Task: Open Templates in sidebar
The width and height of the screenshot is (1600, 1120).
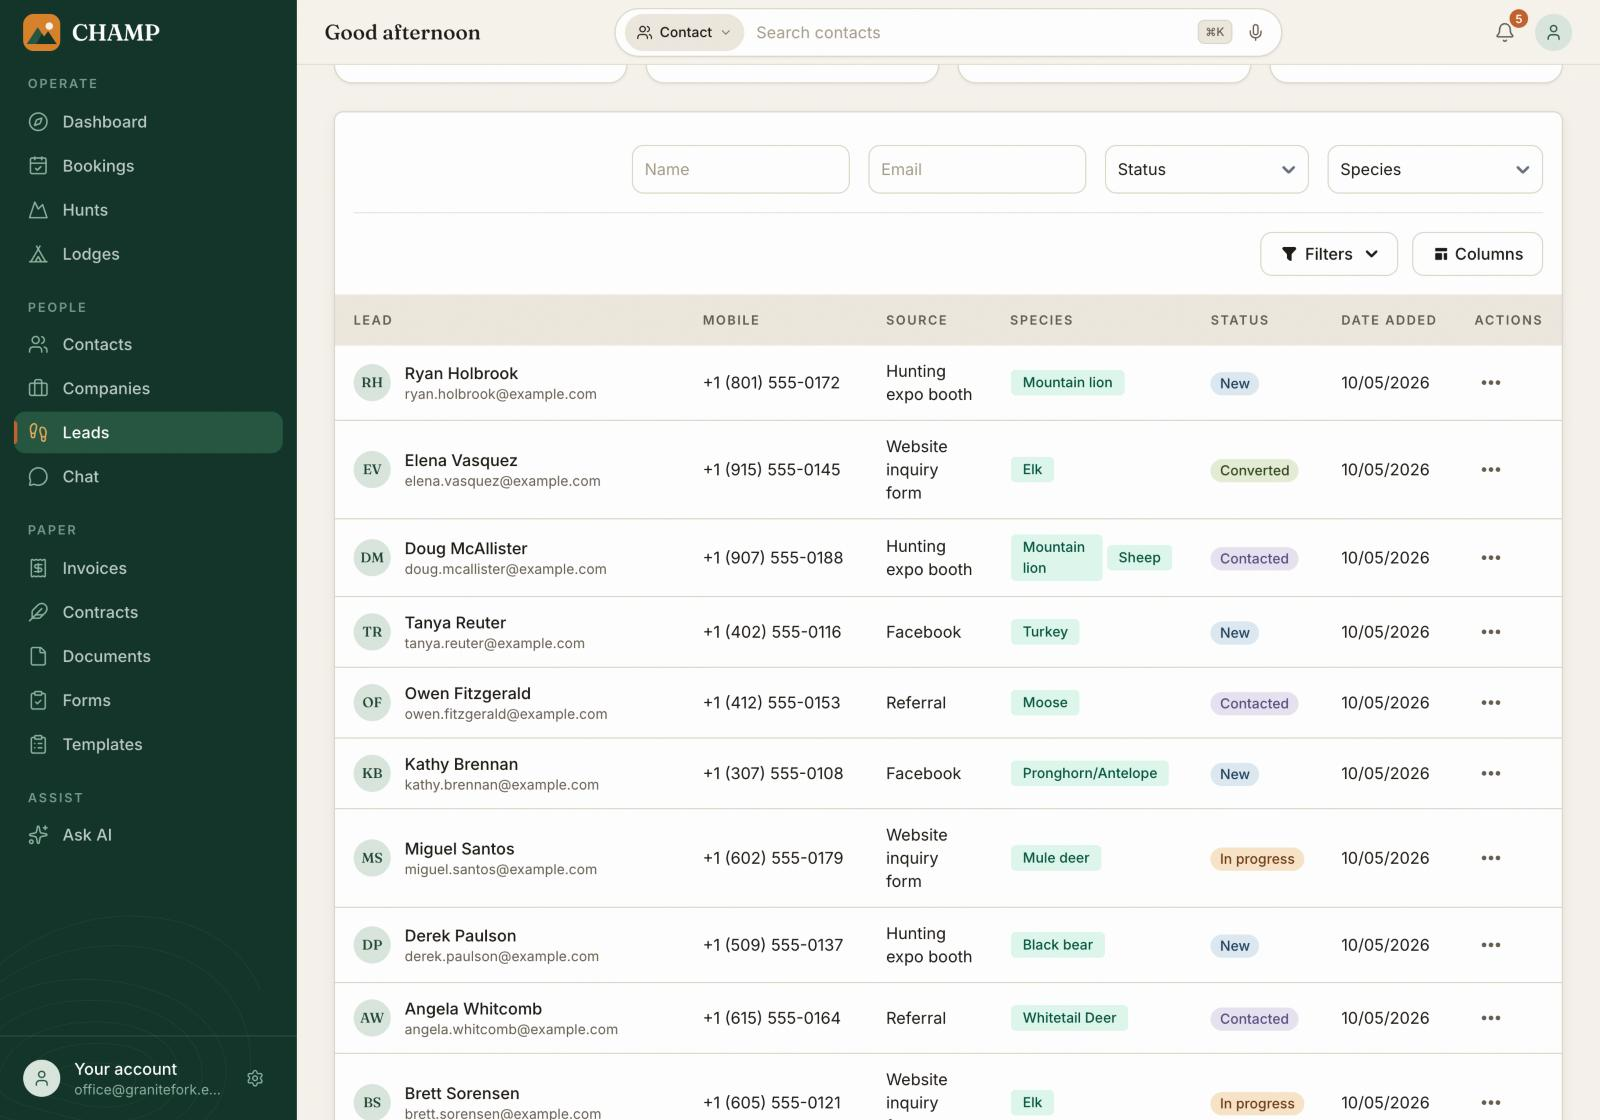Action: [x=148, y=744]
